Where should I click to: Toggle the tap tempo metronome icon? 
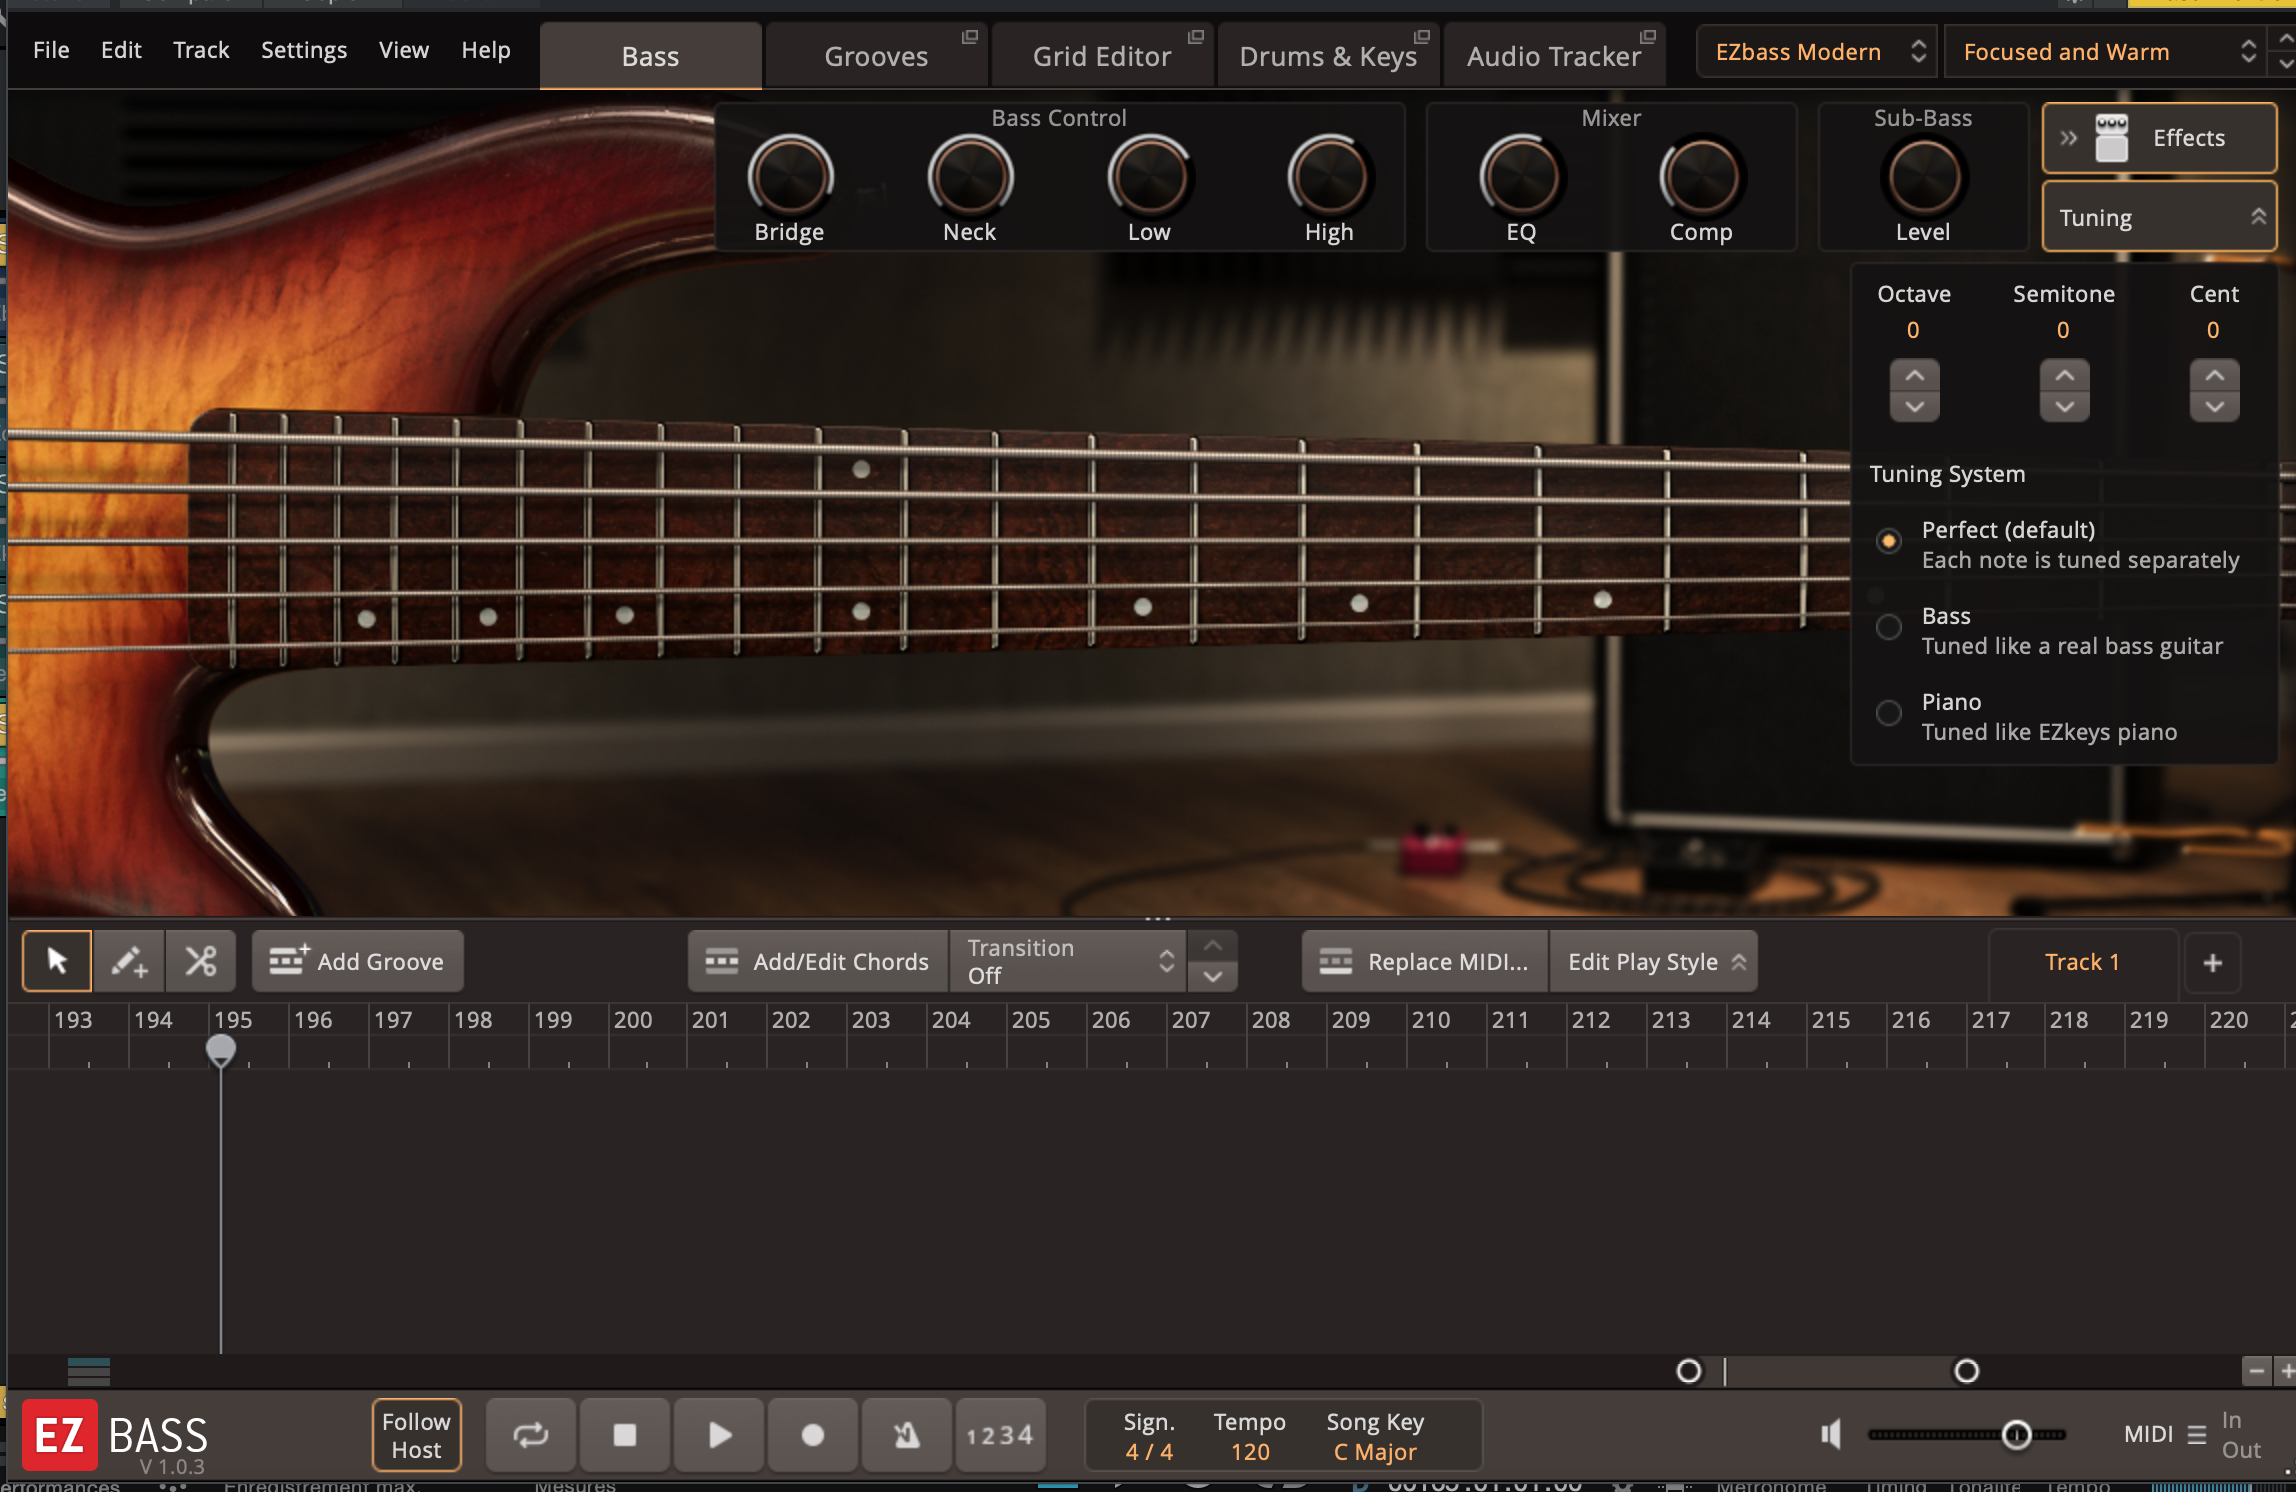[906, 1434]
